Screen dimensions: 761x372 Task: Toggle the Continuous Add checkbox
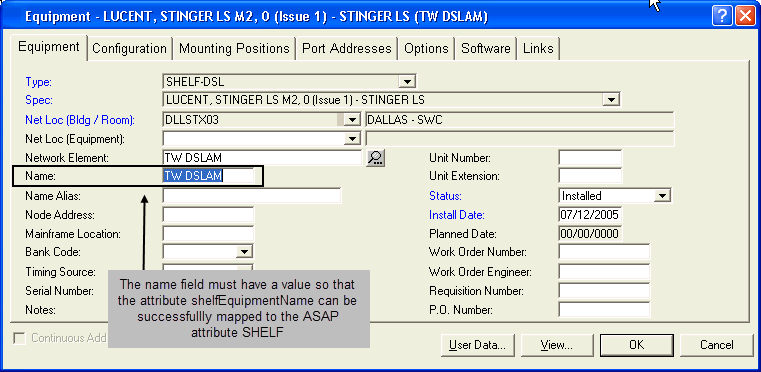click(x=19, y=338)
